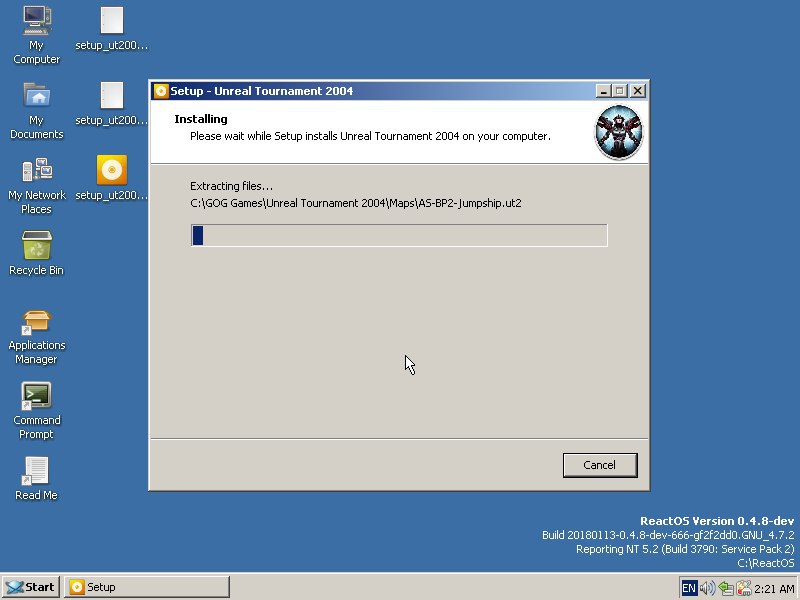Open the Start menu
800x600 pixels.
[x=31, y=587]
